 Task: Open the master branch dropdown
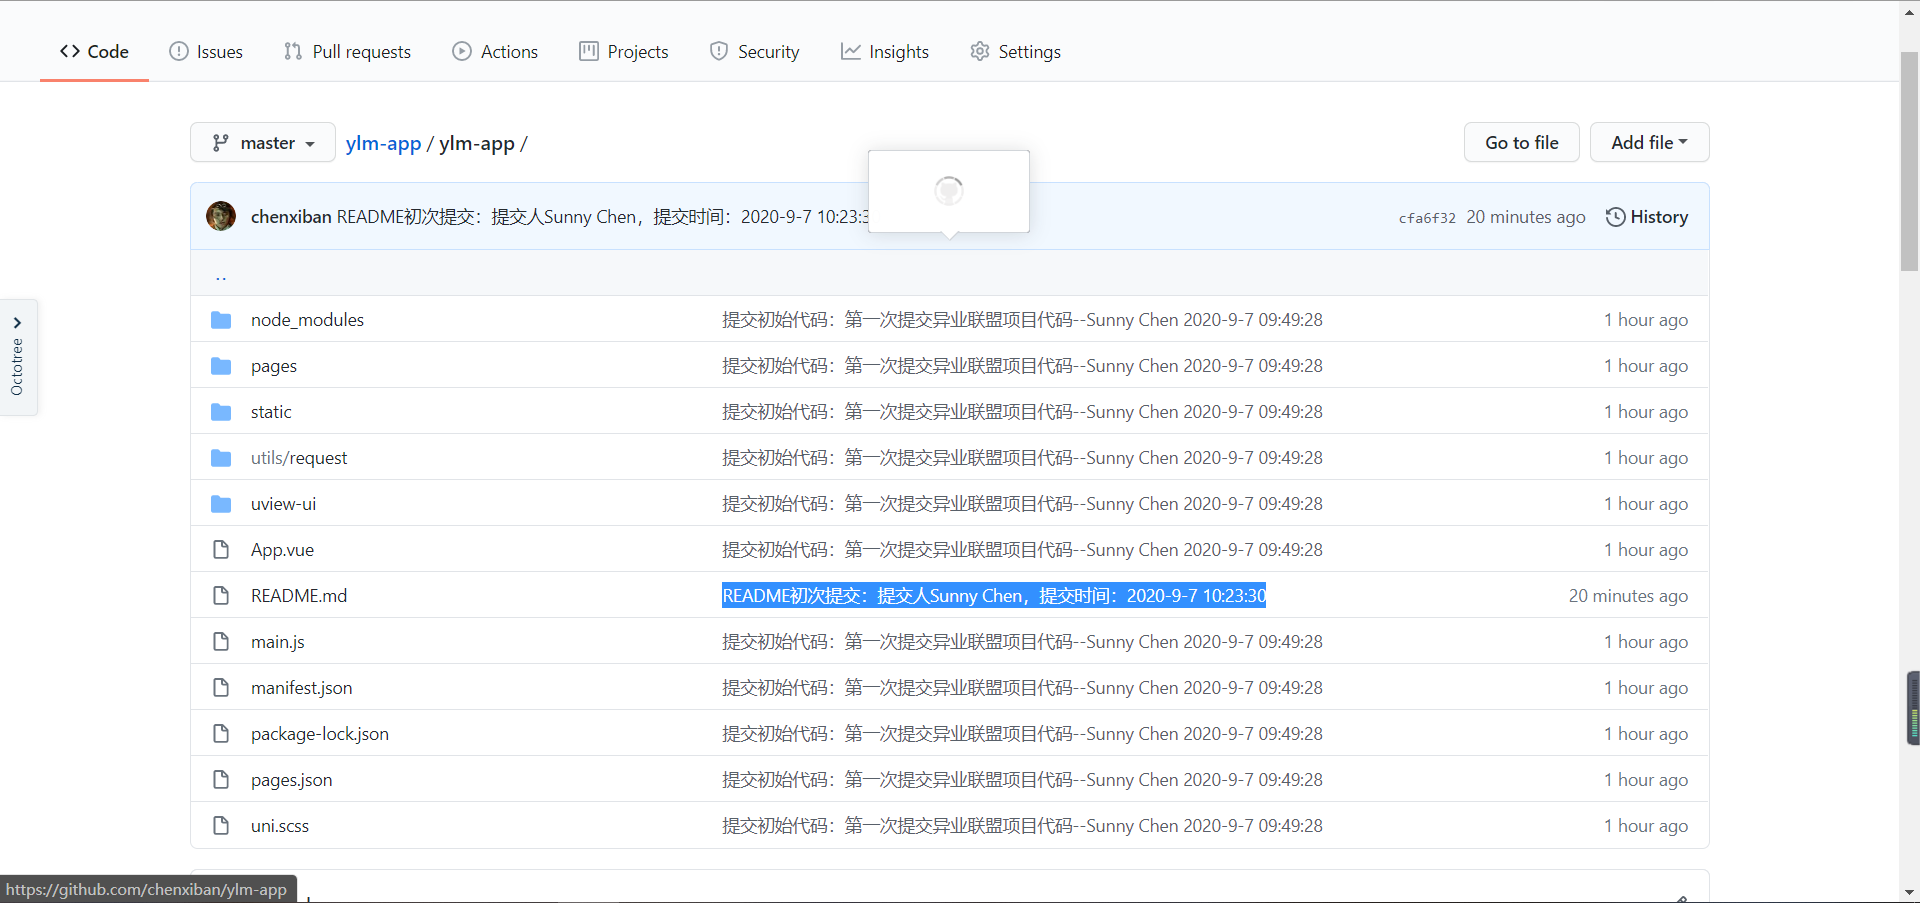(262, 142)
